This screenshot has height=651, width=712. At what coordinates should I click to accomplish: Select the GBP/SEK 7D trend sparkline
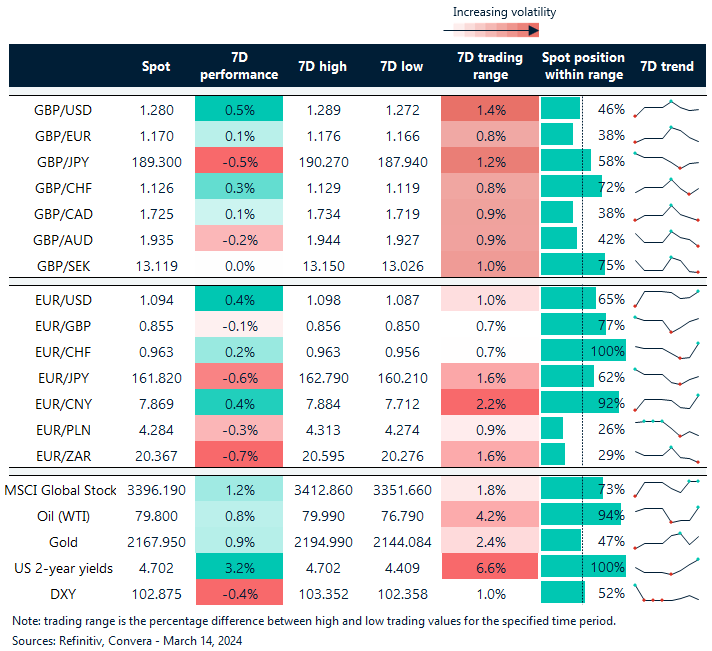667,264
